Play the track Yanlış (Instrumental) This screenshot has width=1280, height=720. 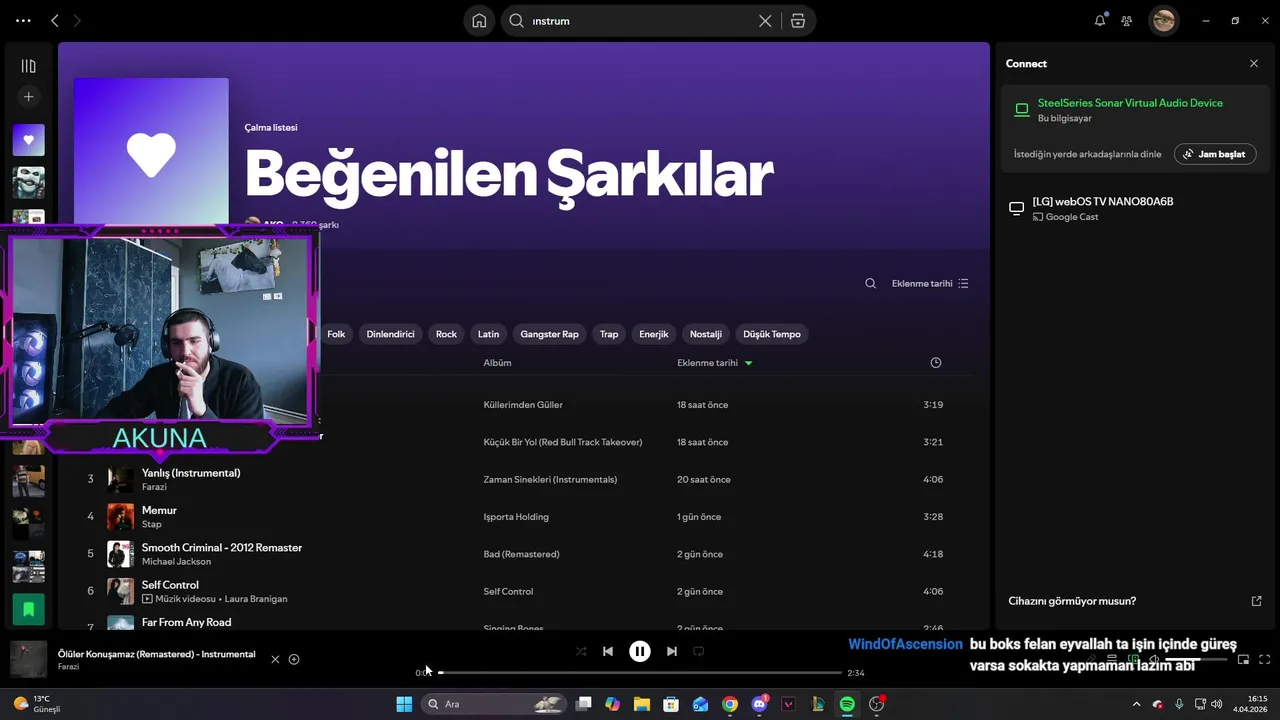point(191,473)
